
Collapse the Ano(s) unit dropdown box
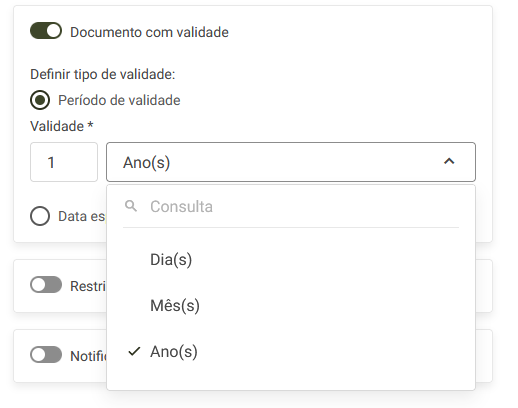coord(291,162)
